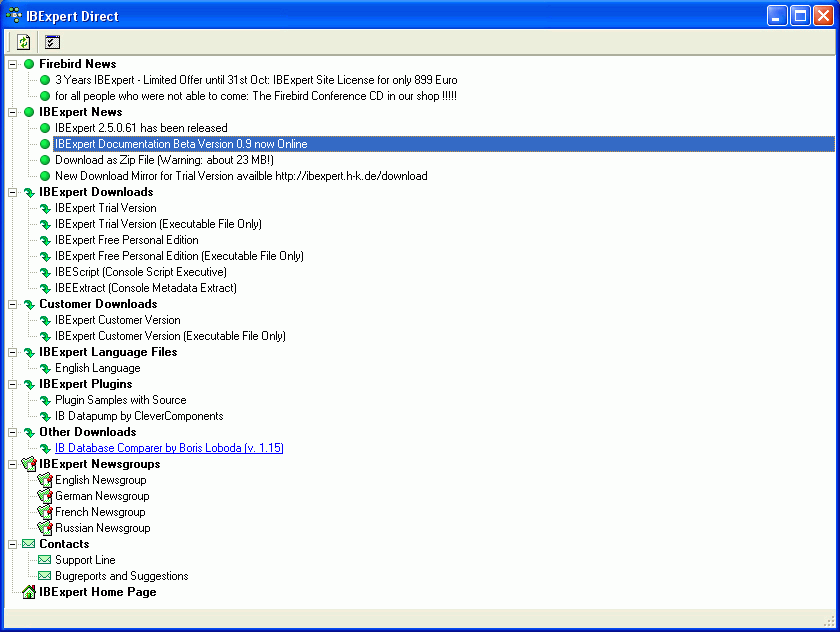Collapse the Contacts node
Screen dimensions: 840x632
[13, 544]
